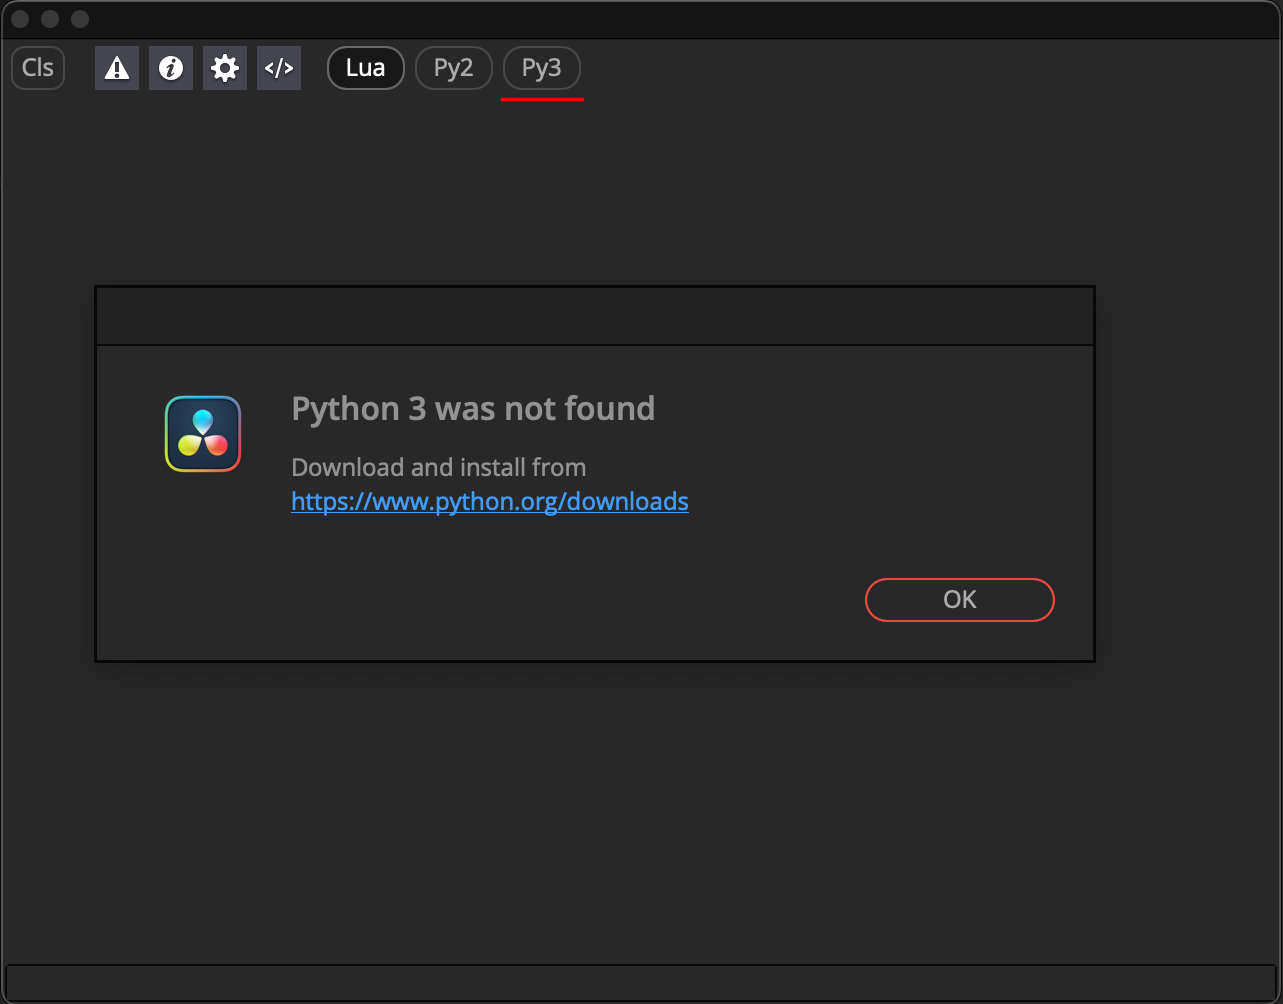Click the DaVinci Resolve logo in dialog
Screen dimensions: 1283x1004
coord(203,434)
